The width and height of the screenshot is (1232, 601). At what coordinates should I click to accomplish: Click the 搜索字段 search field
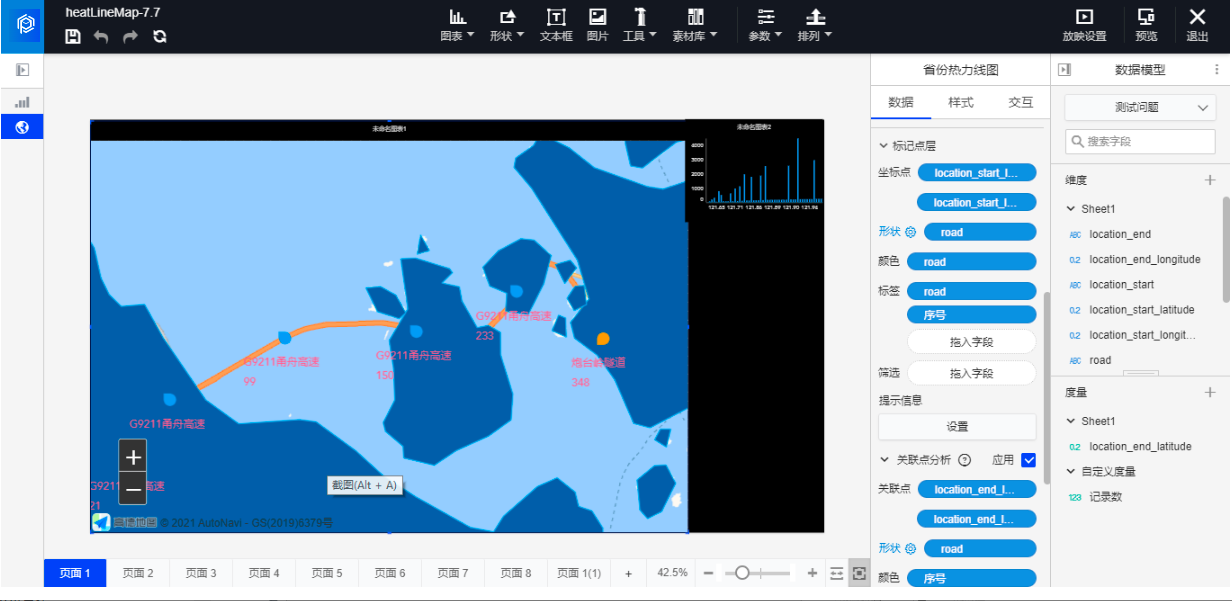coord(1140,142)
